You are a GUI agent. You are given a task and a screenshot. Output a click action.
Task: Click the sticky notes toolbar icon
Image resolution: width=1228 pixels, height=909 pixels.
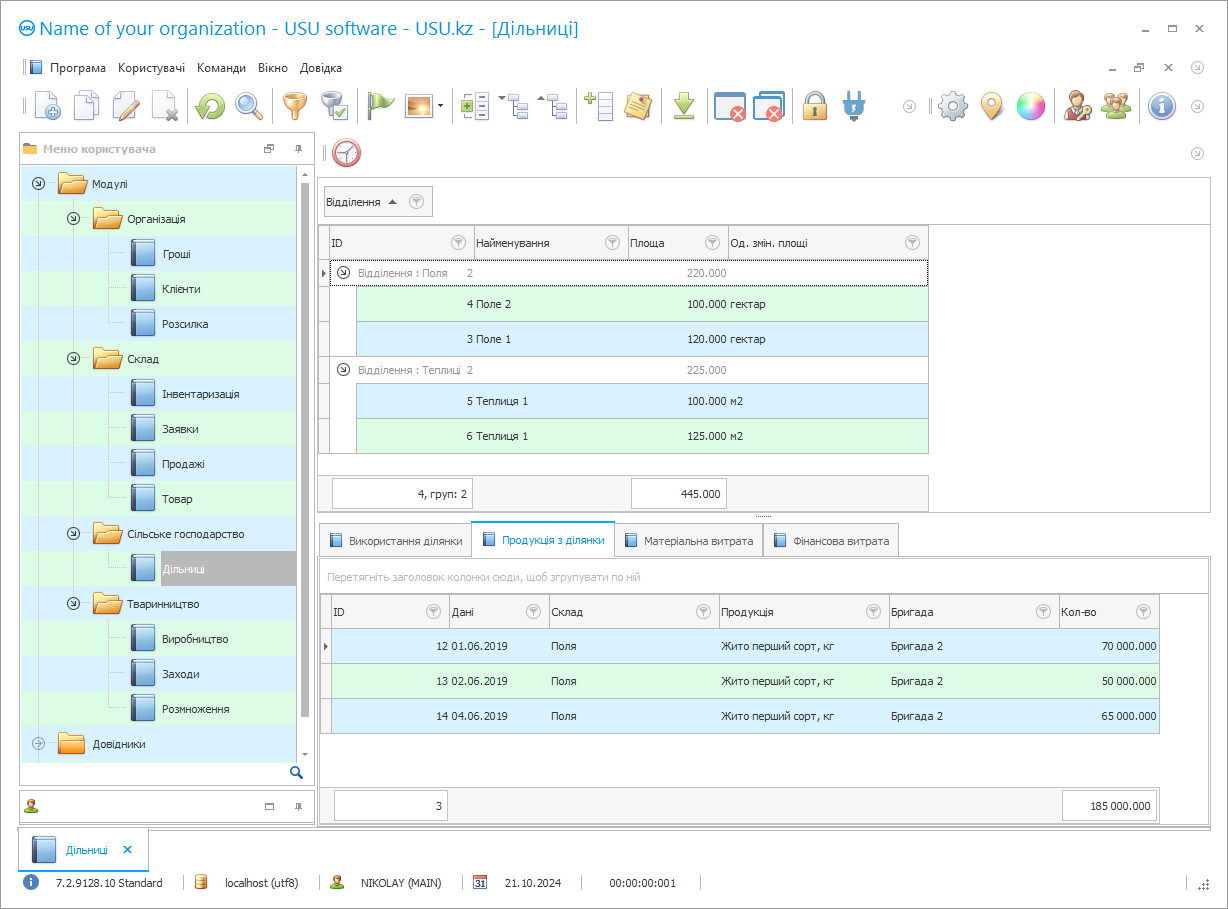tap(638, 106)
